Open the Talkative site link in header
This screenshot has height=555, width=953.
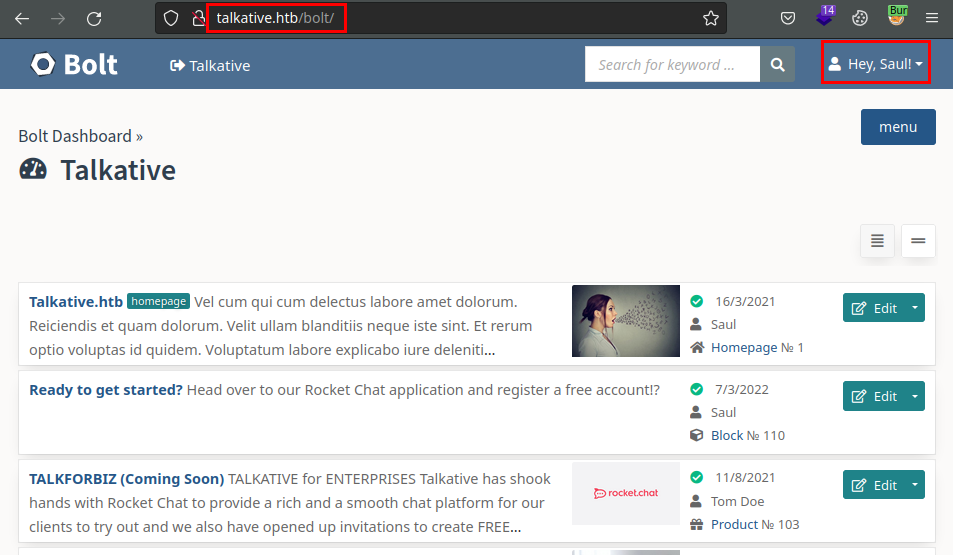tap(210, 66)
